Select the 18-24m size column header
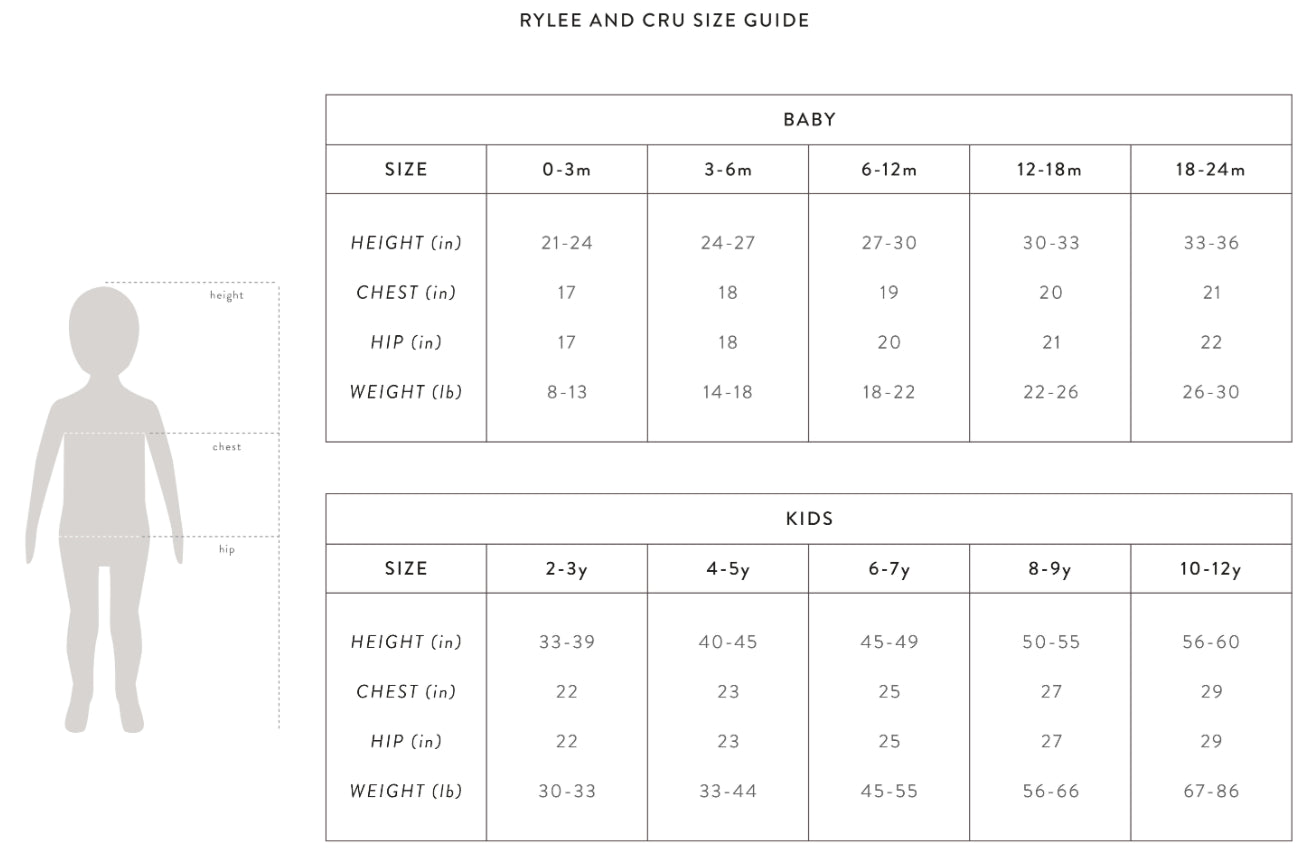The image size is (1314, 862). tap(1210, 170)
